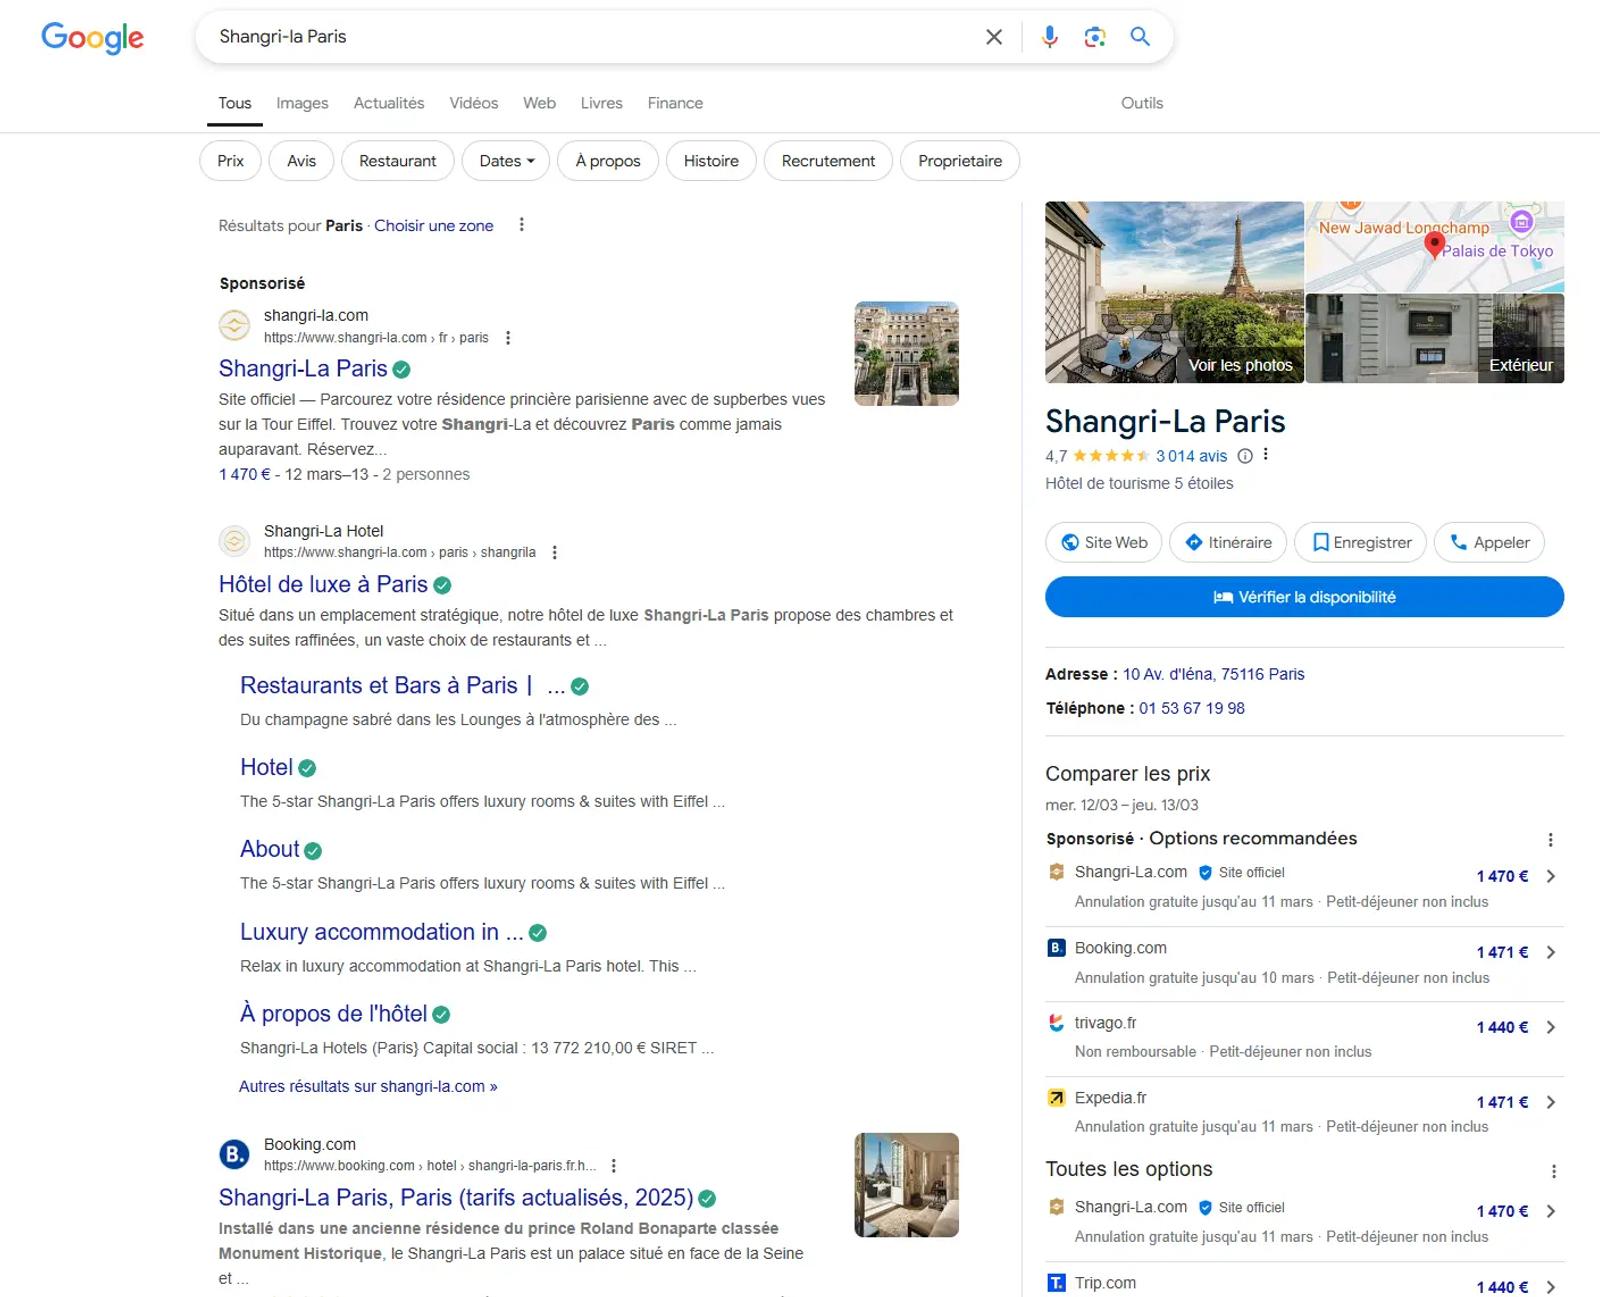Open the map thumbnail with Palais de Tokyo
The height and width of the screenshot is (1297, 1600).
click(1435, 246)
